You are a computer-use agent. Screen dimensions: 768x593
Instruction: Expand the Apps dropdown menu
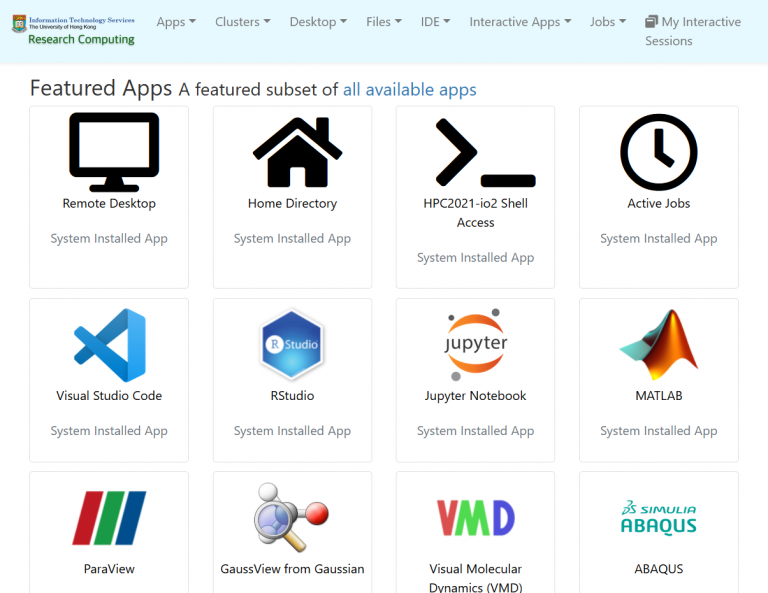[x=176, y=22]
